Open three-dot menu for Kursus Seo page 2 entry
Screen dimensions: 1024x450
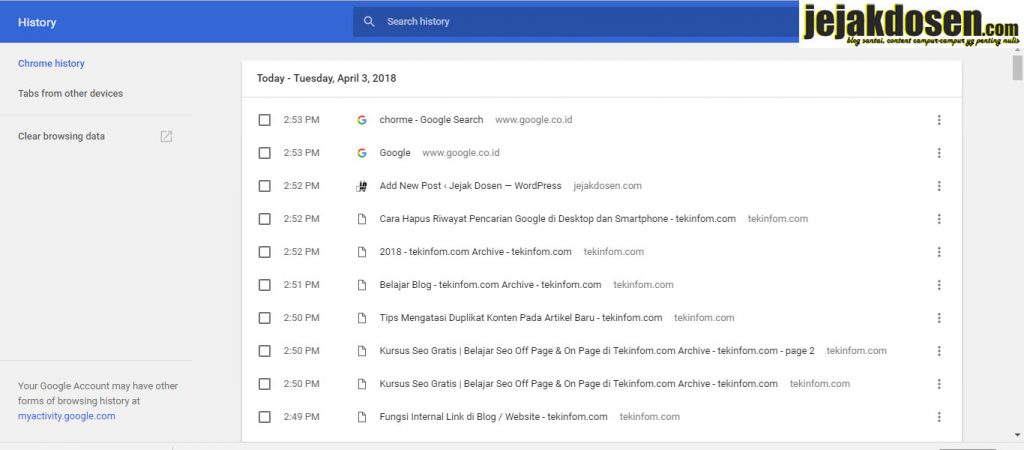tap(939, 351)
